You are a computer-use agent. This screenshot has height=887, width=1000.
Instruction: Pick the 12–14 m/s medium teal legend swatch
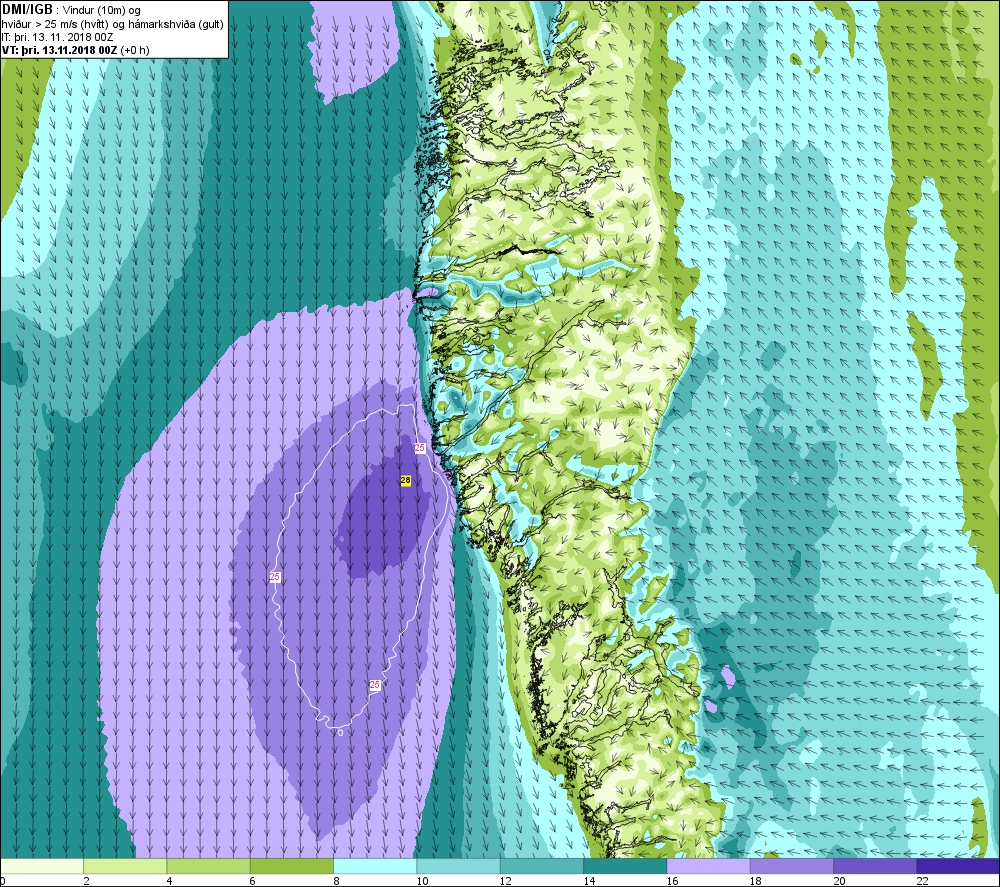point(541,866)
